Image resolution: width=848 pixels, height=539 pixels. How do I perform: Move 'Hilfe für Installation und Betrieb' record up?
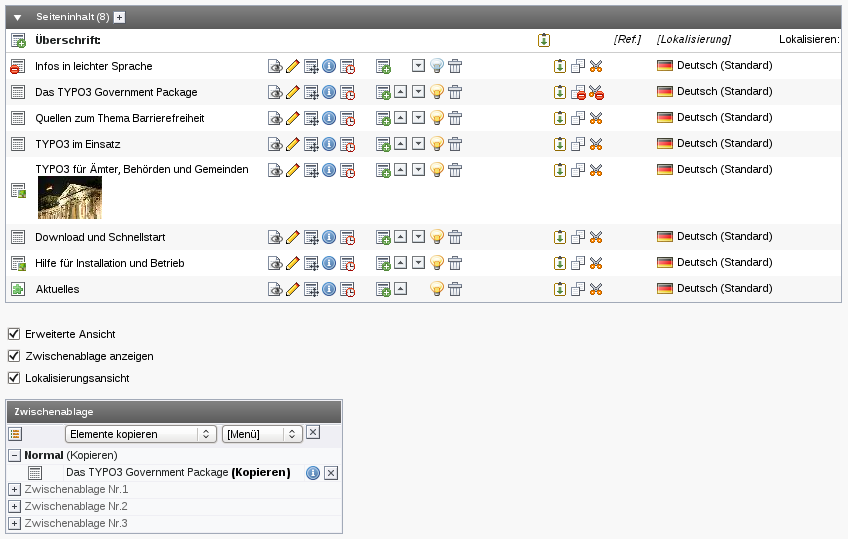pos(400,264)
